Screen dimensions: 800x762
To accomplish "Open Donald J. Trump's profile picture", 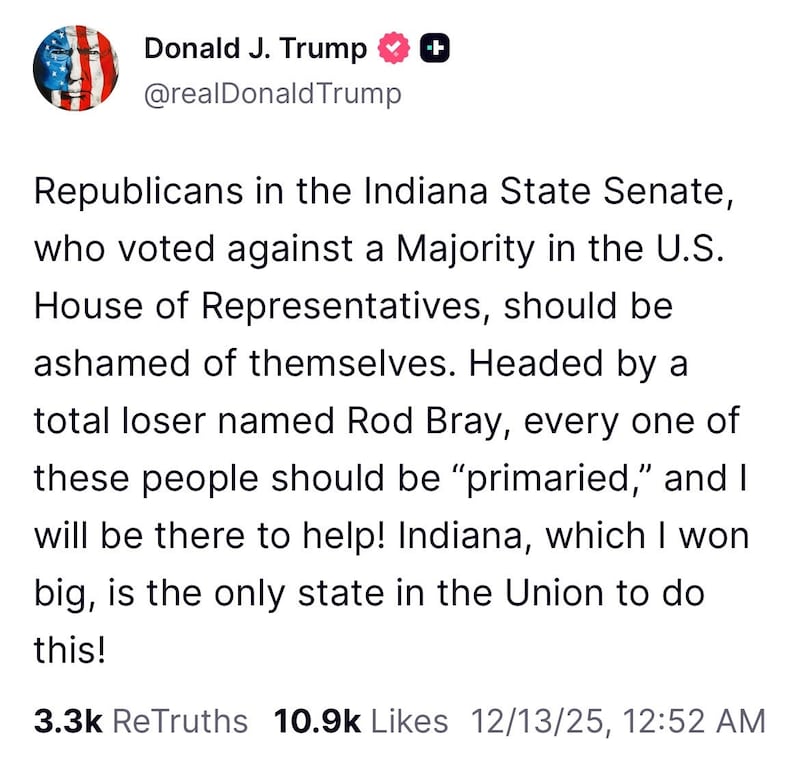I will click(x=75, y=68).
